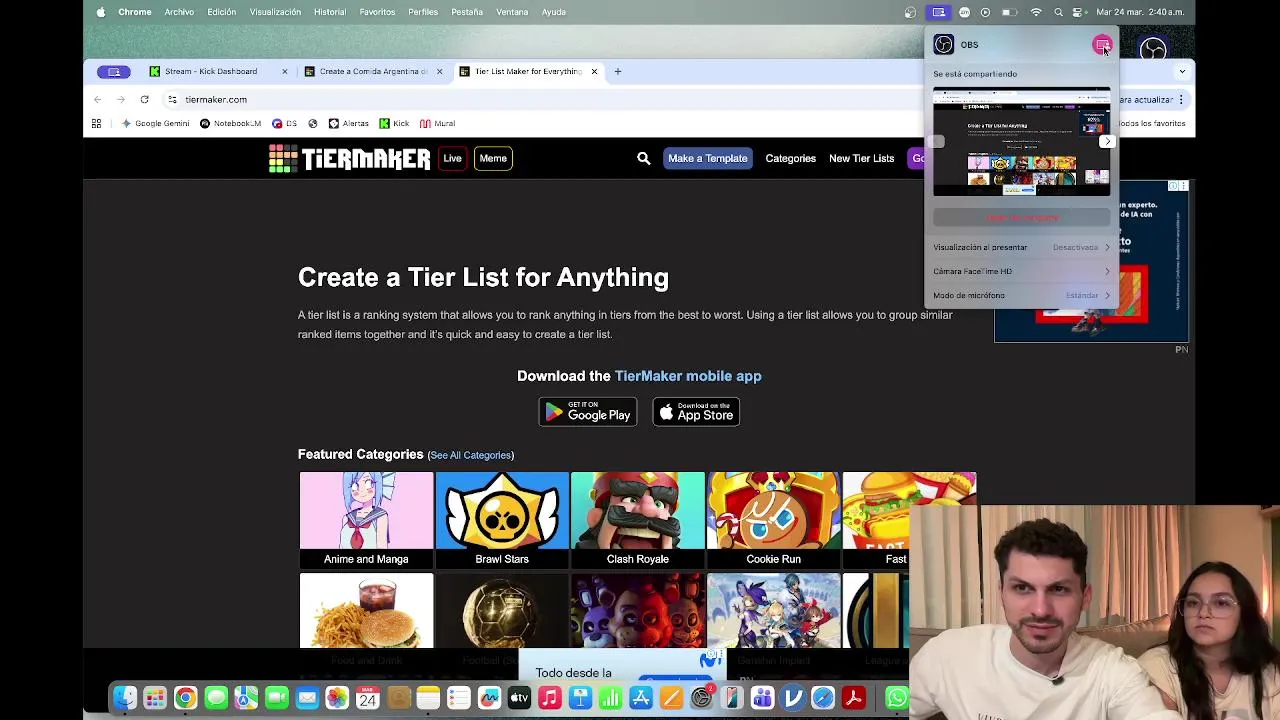Image resolution: width=1280 pixels, height=720 pixels.
Task: Click the Chrome reload page icon
Action: click(144, 99)
